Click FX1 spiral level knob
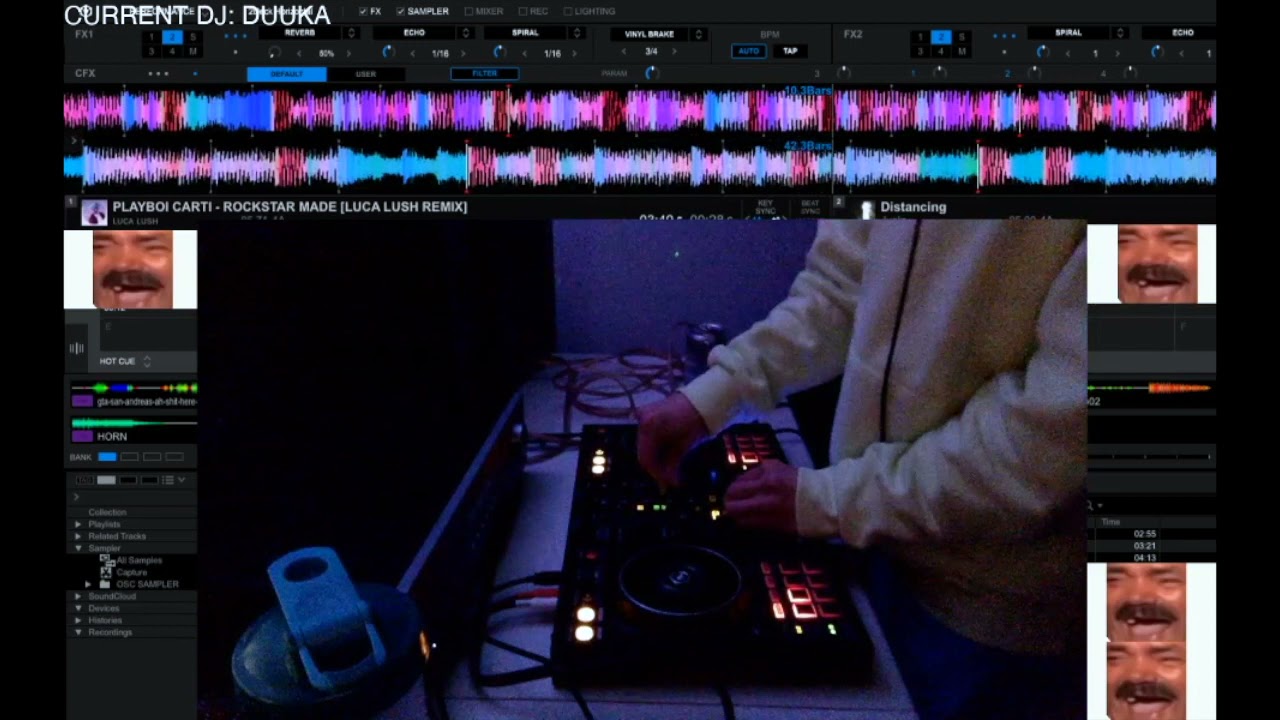Image resolution: width=1280 pixels, height=720 pixels. pyautogui.click(x=500, y=52)
